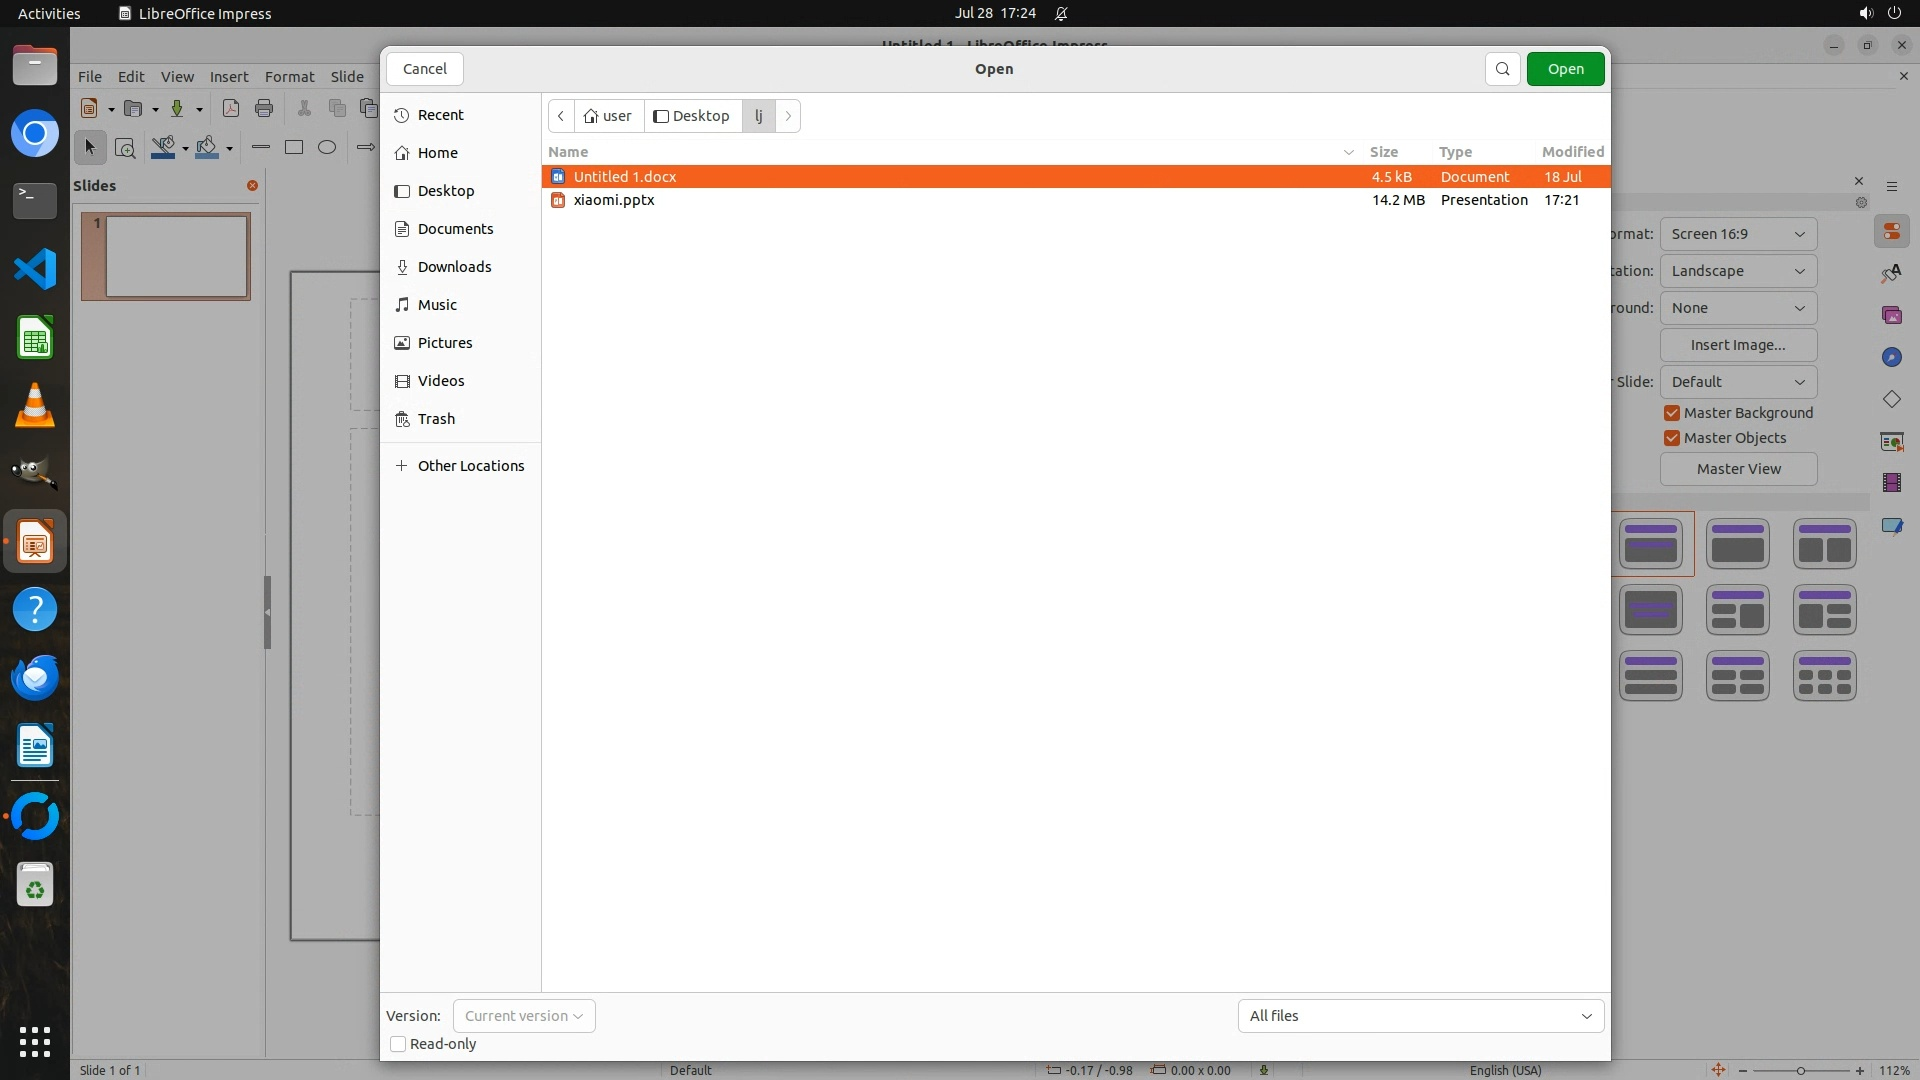Click the Cancel button
1920x1080 pixels.
coord(425,69)
